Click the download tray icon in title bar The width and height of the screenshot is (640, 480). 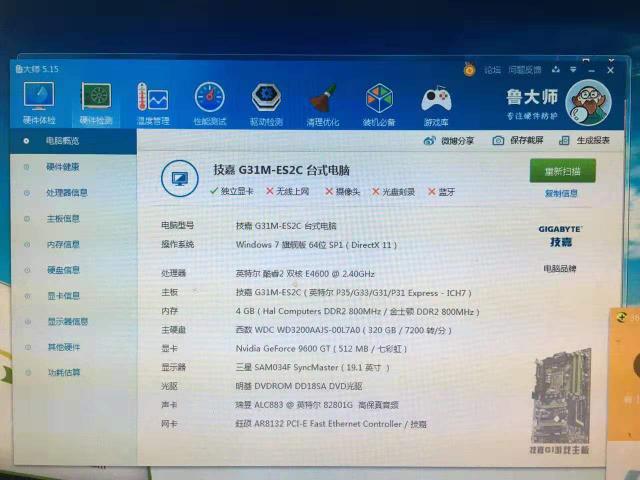point(556,70)
